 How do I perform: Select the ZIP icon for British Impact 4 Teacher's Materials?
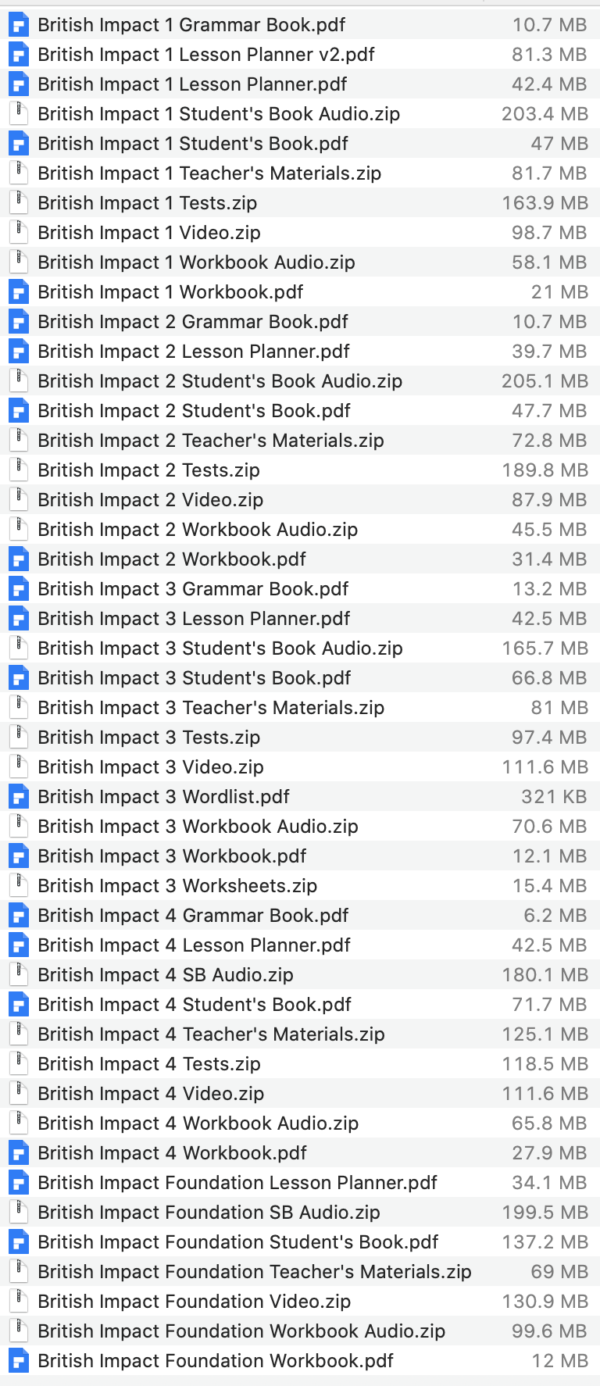point(20,1034)
